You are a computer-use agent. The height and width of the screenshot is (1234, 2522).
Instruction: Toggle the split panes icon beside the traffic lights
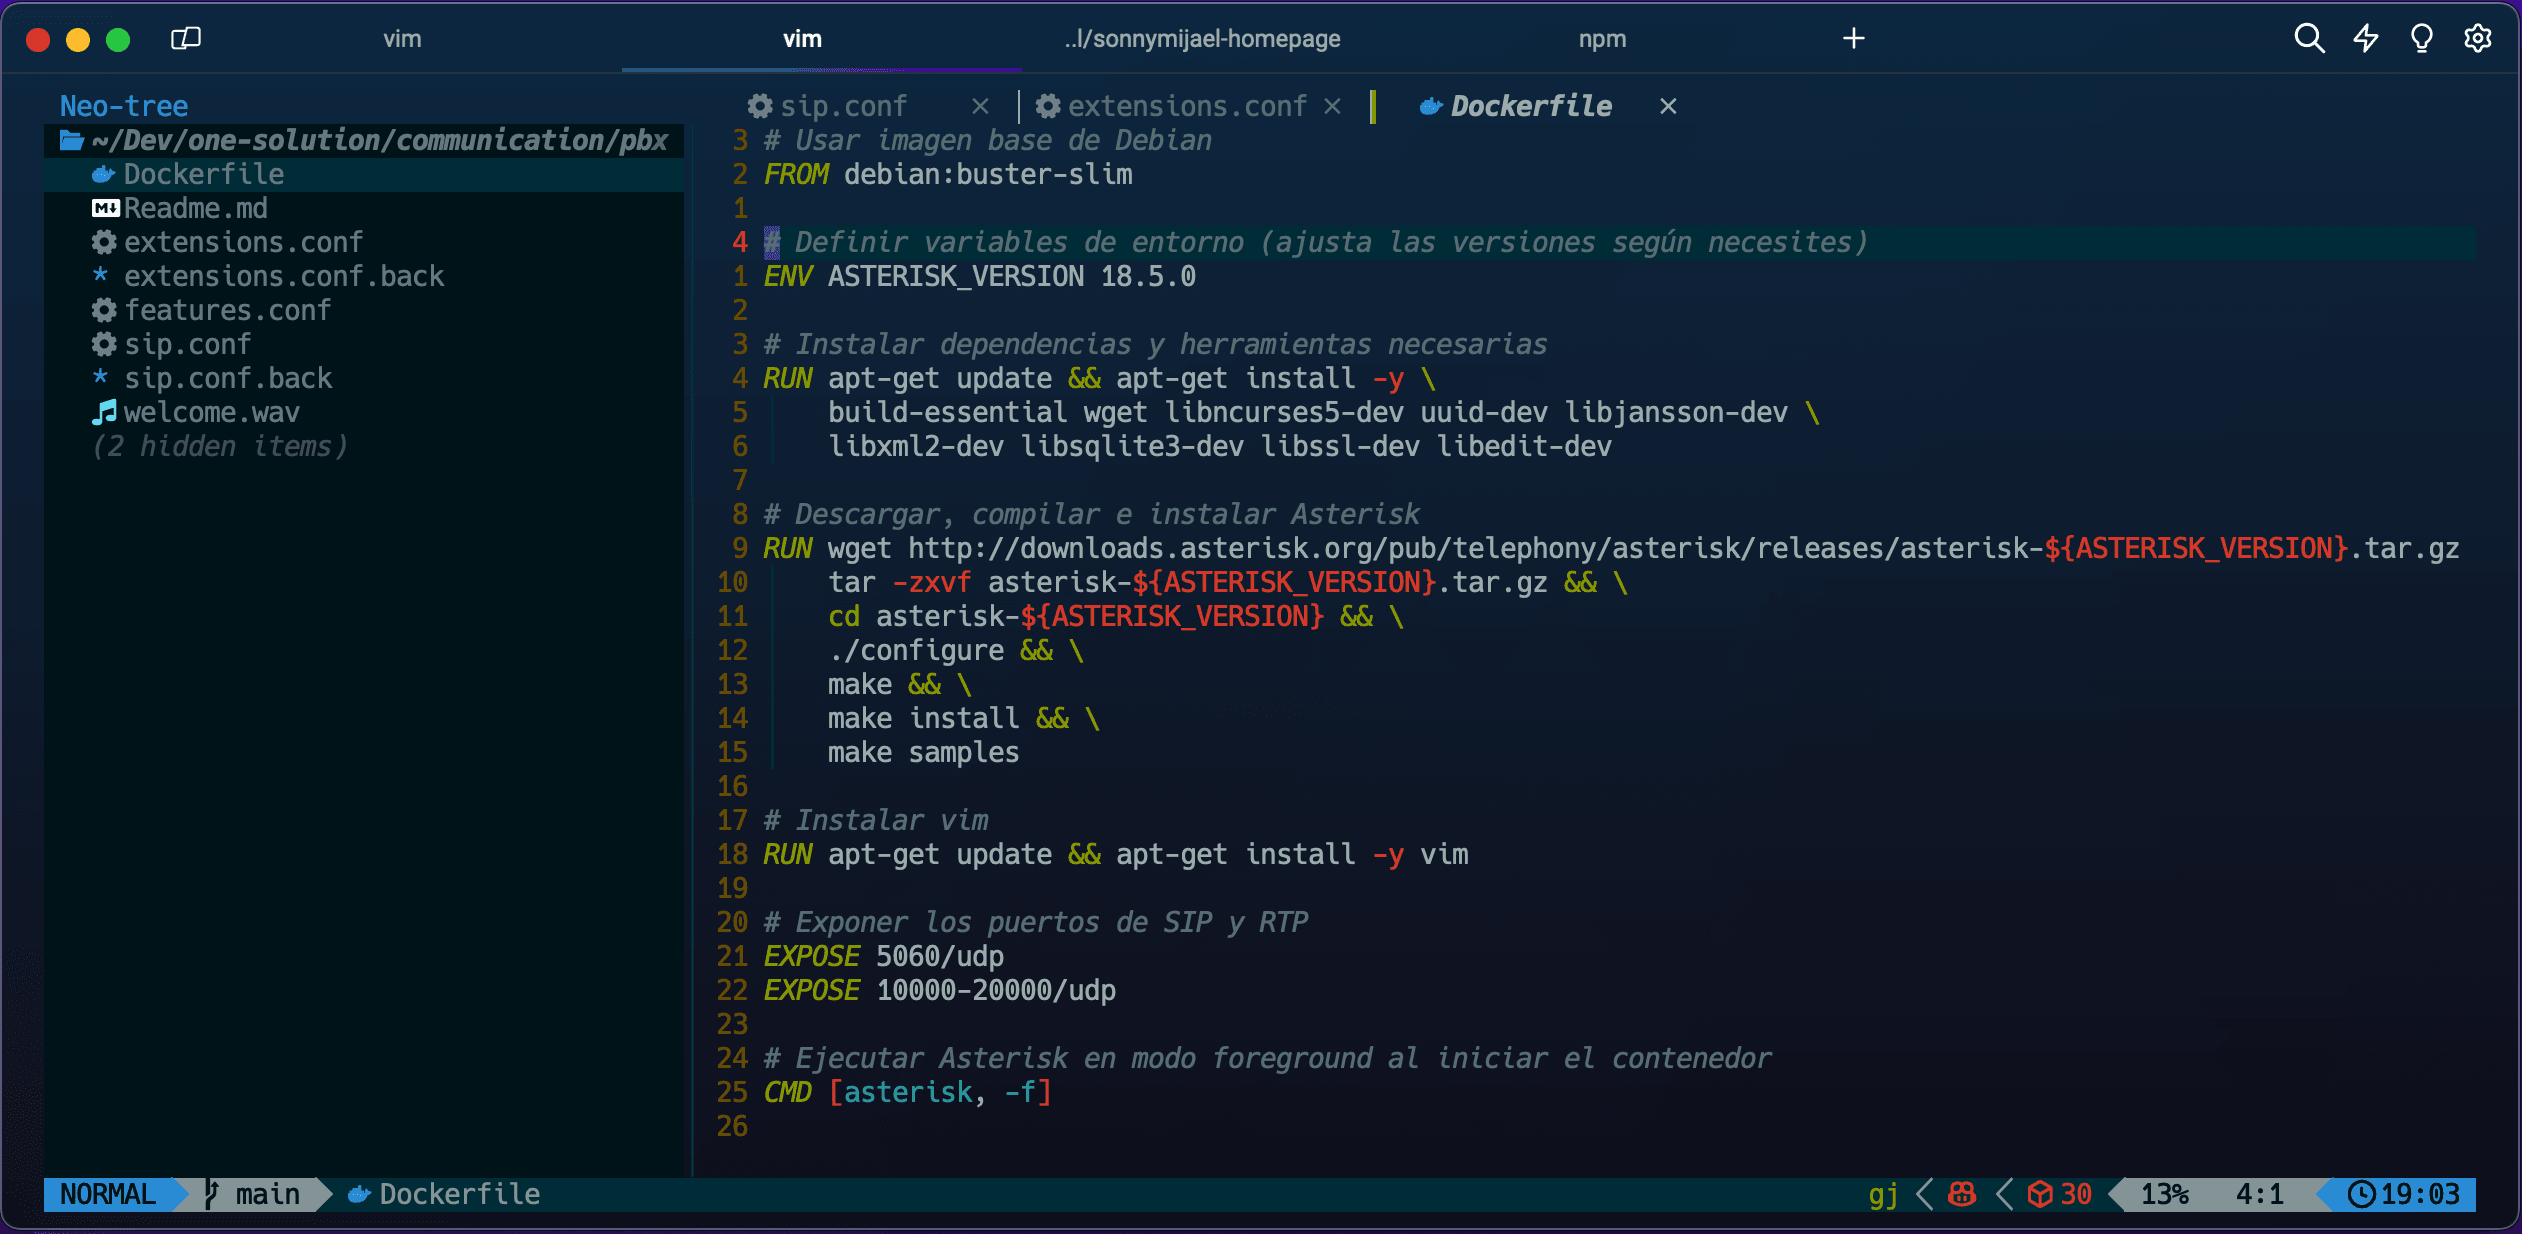click(x=186, y=38)
